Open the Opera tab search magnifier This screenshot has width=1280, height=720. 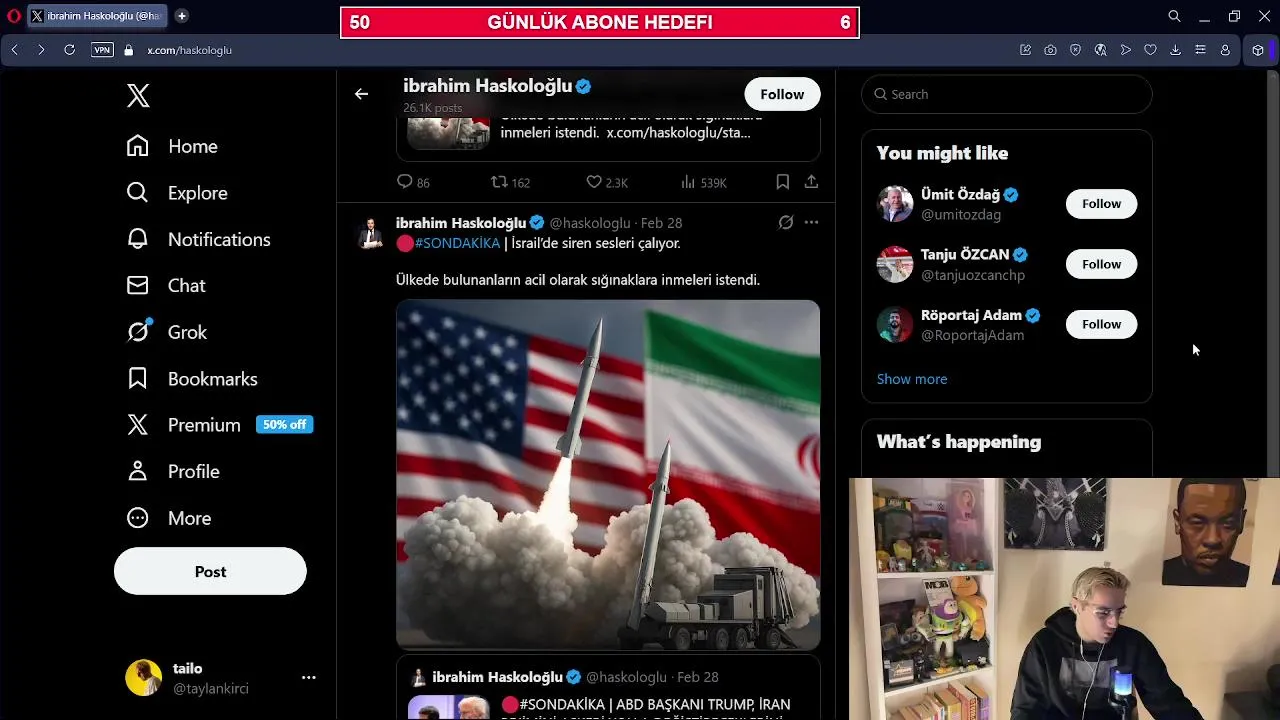coord(1174,16)
